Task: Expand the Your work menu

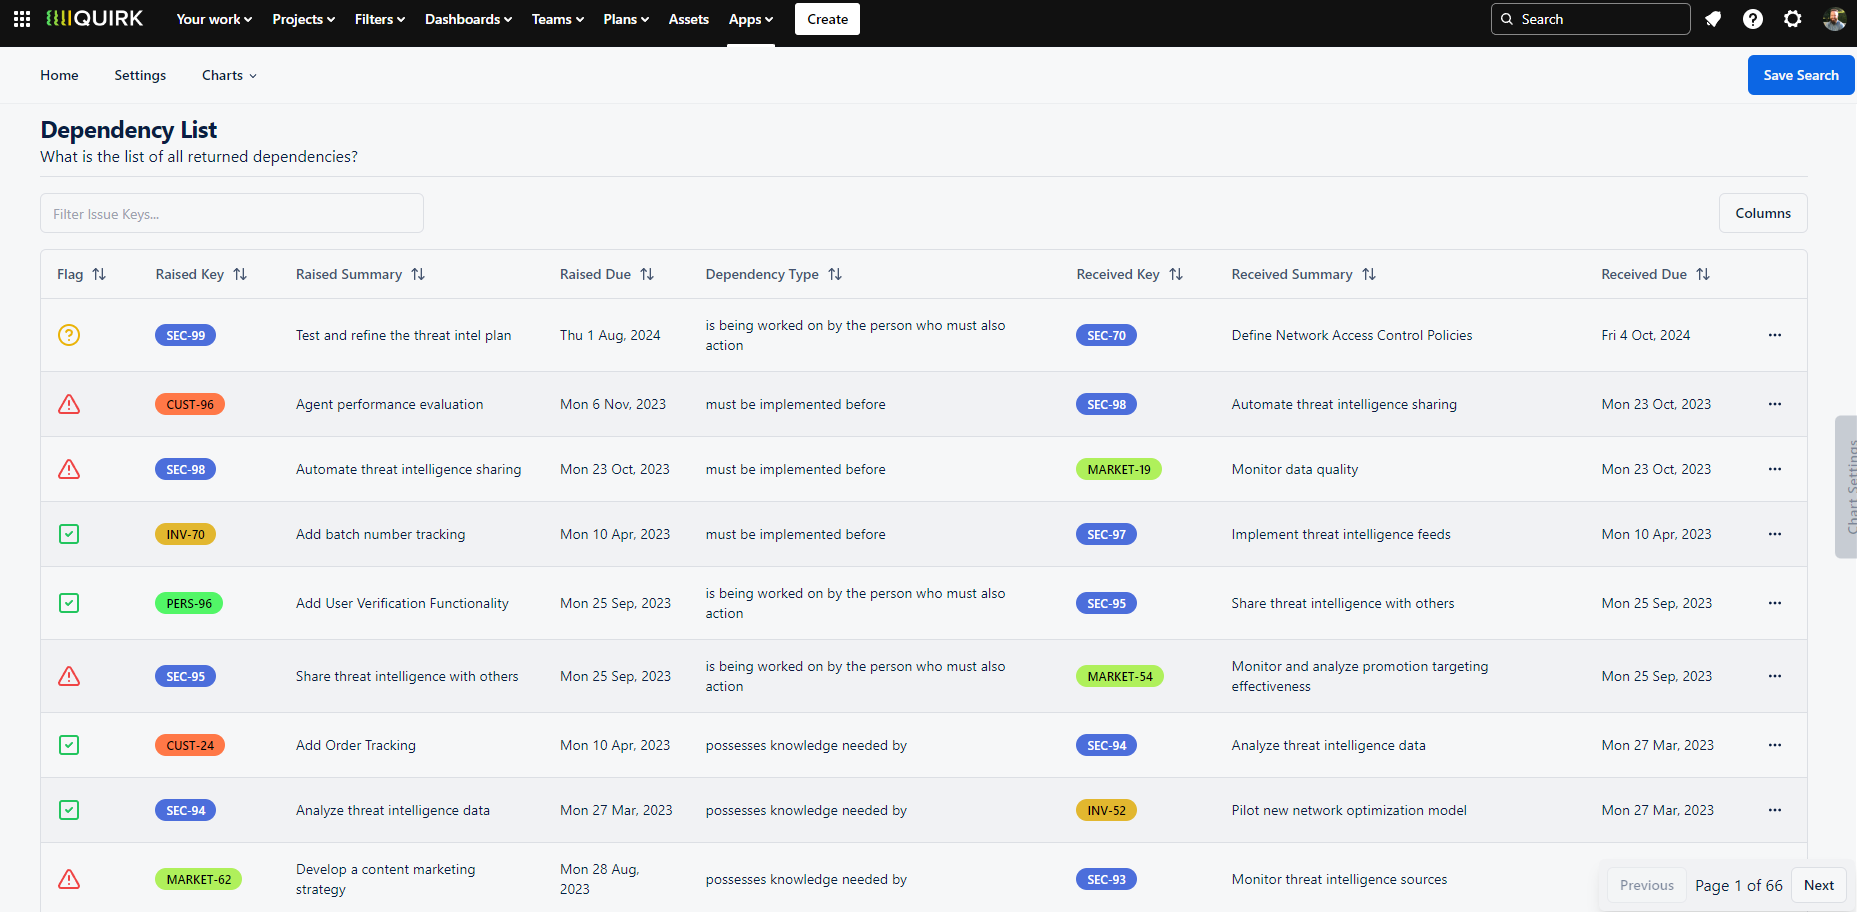Action: click(214, 19)
